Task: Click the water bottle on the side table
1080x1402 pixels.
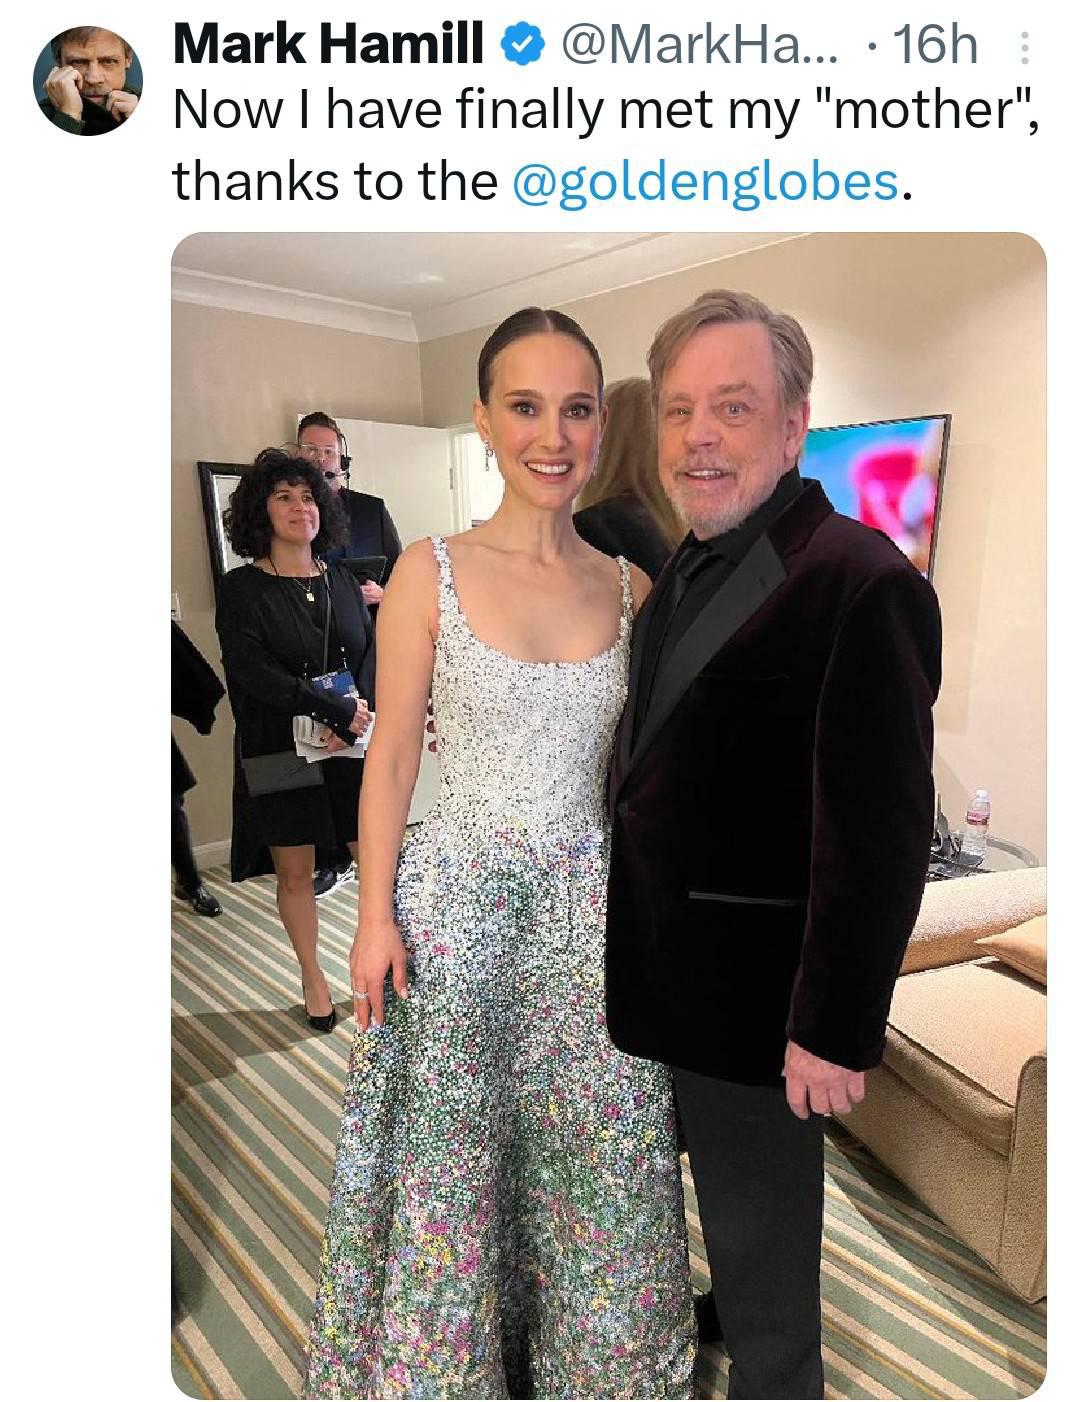Action: (977, 824)
